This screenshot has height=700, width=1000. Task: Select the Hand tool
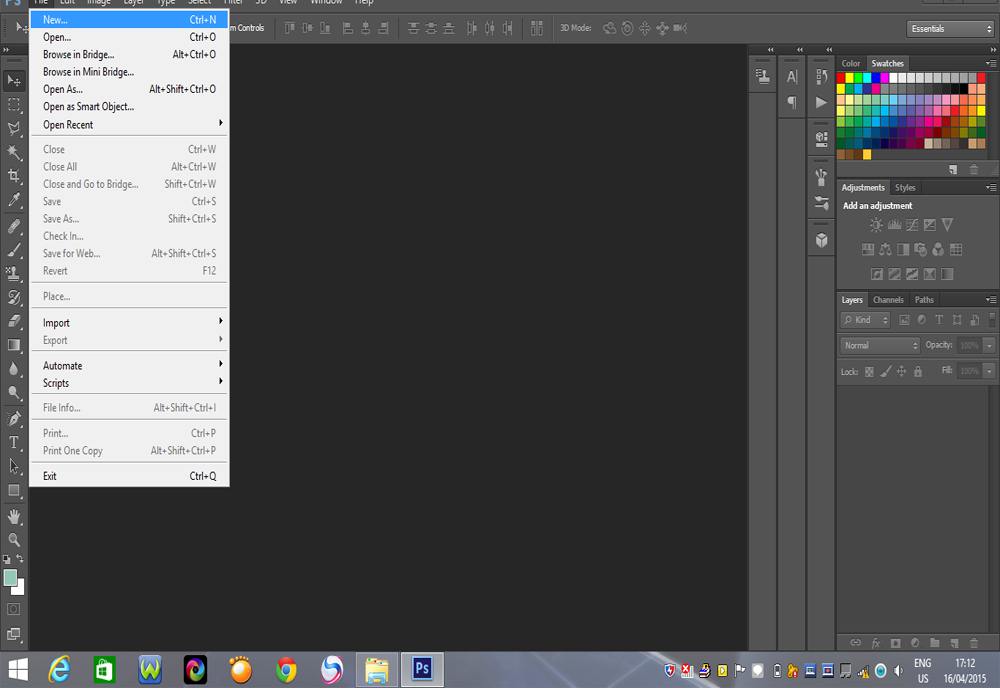click(x=14, y=516)
